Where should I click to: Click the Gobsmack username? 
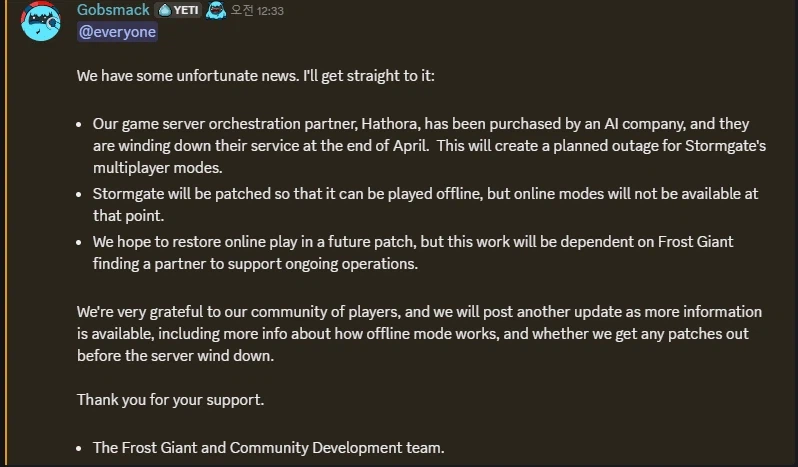pos(113,10)
